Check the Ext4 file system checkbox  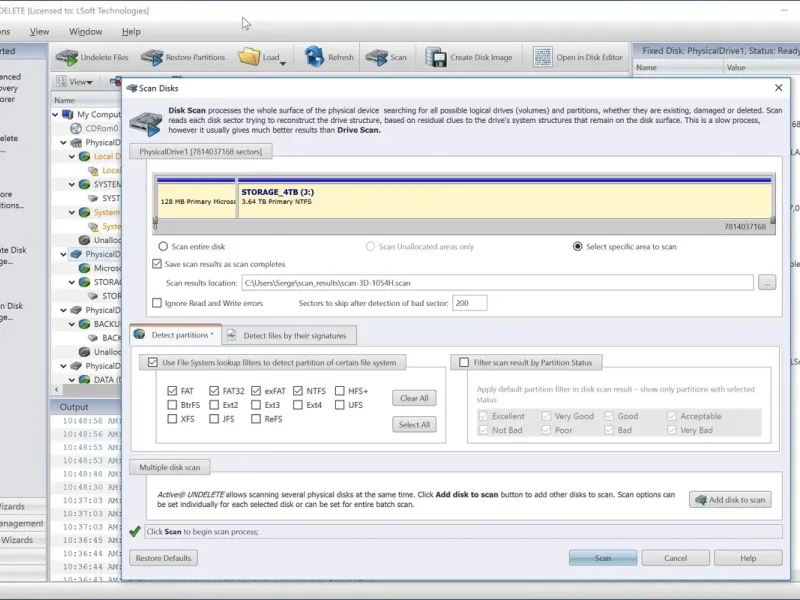(x=298, y=405)
